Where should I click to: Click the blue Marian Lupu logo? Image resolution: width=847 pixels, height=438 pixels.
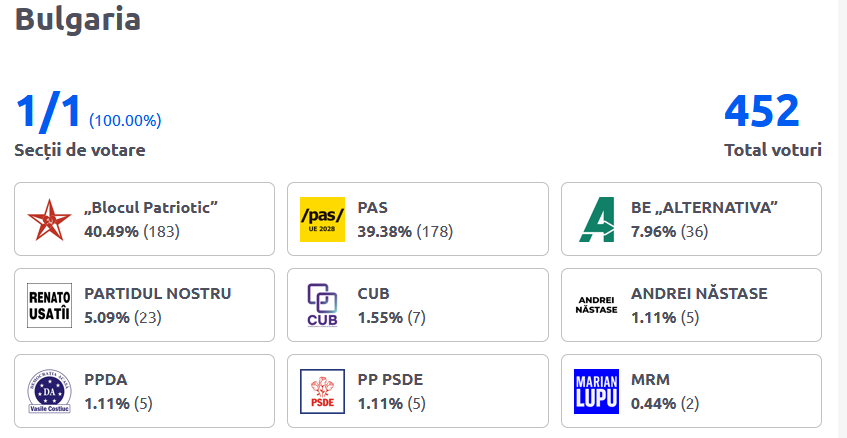596,391
